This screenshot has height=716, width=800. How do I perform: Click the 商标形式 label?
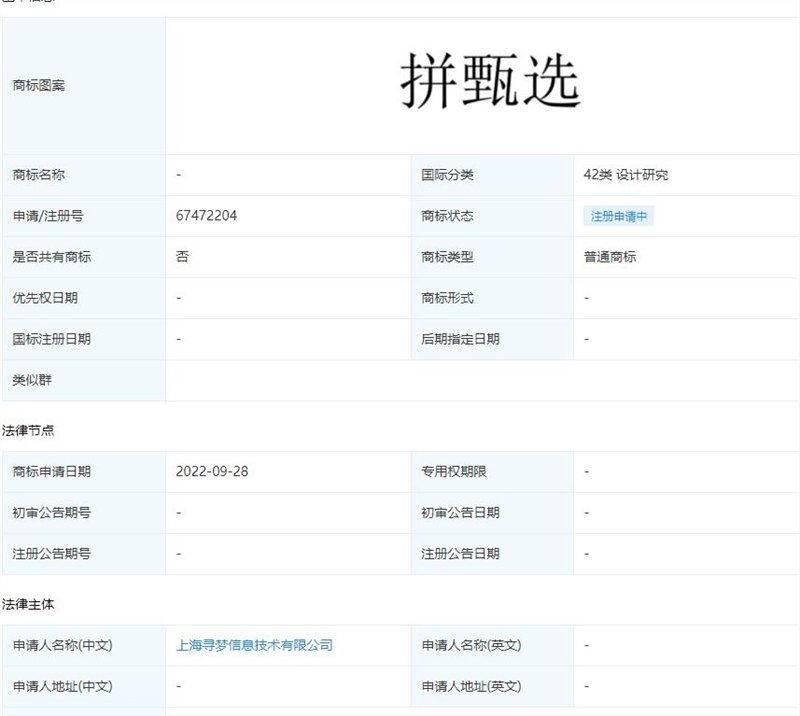(x=447, y=298)
